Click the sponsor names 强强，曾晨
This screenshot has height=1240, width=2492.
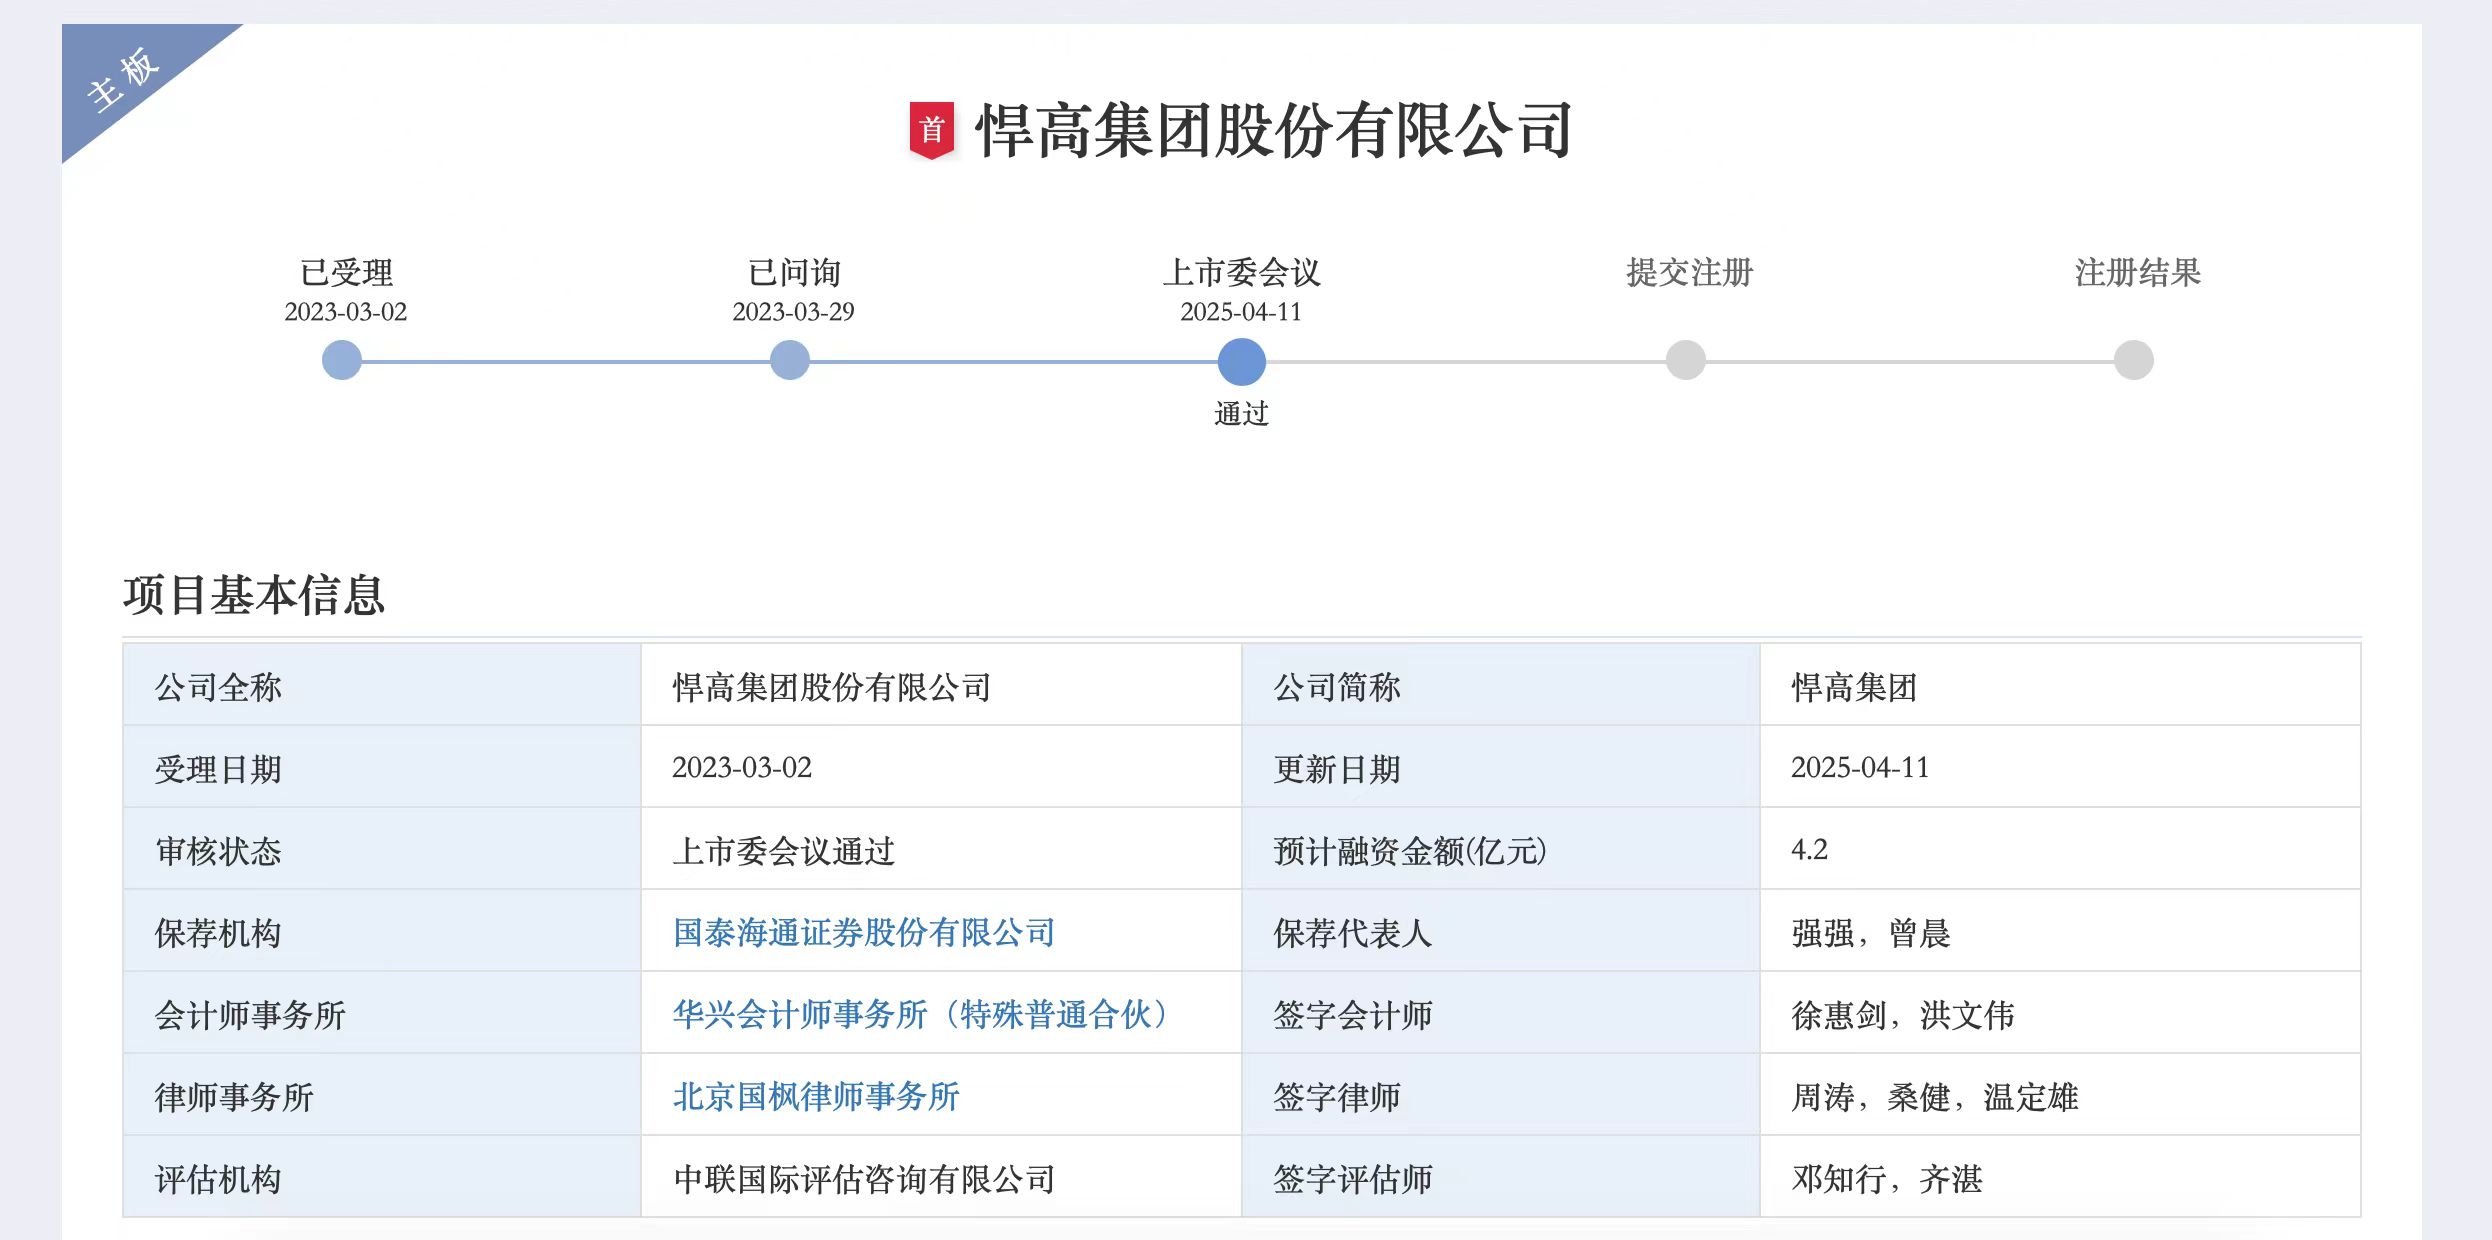pyautogui.click(x=1871, y=934)
